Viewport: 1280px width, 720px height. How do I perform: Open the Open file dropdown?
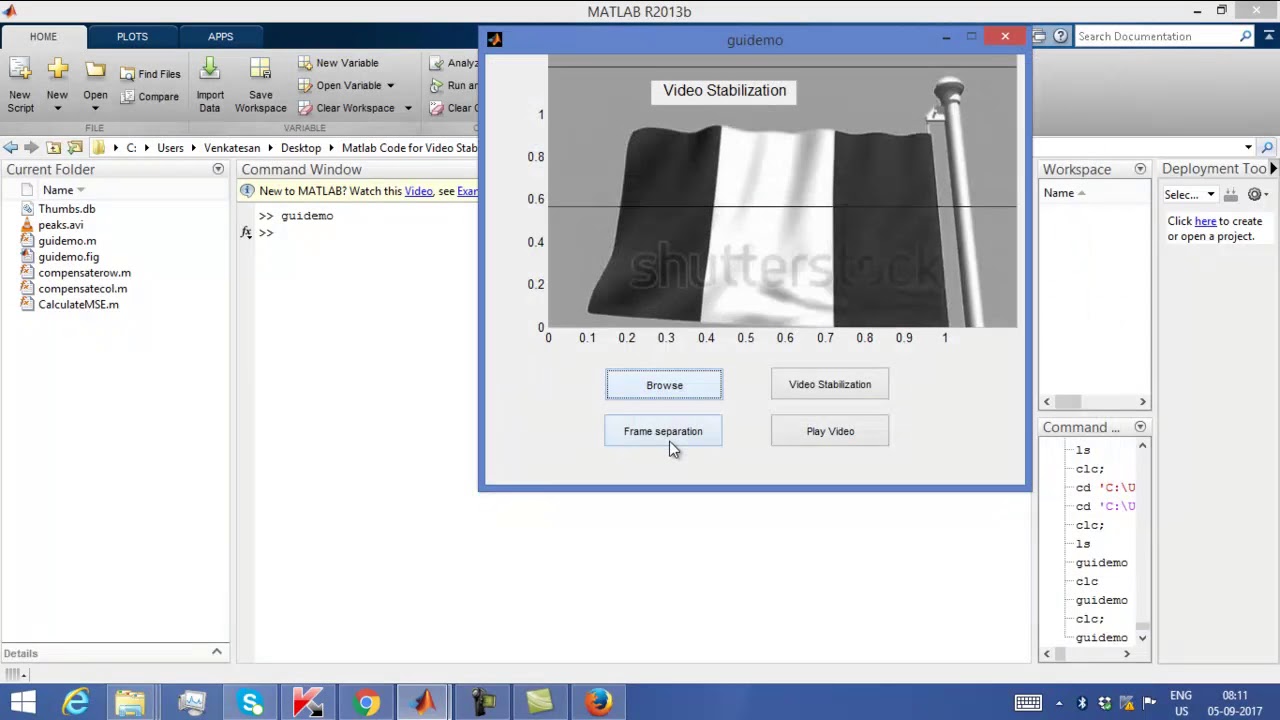pyautogui.click(x=95, y=108)
